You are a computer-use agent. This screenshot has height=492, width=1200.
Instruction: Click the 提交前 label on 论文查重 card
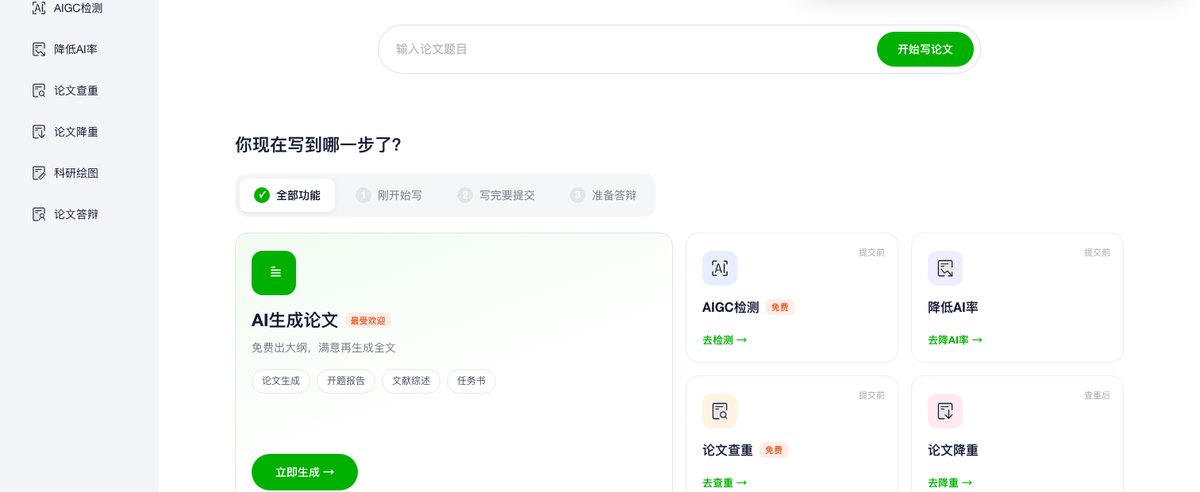871,396
